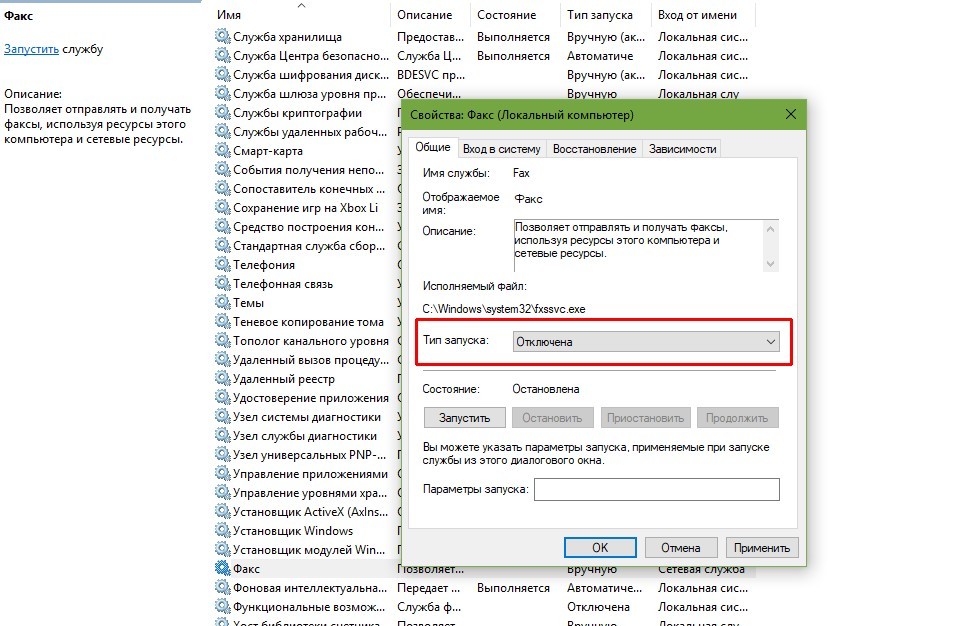The height and width of the screenshot is (626, 958).
Task: Click gear icon of Установщик Windows
Action: click(x=222, y=530)
